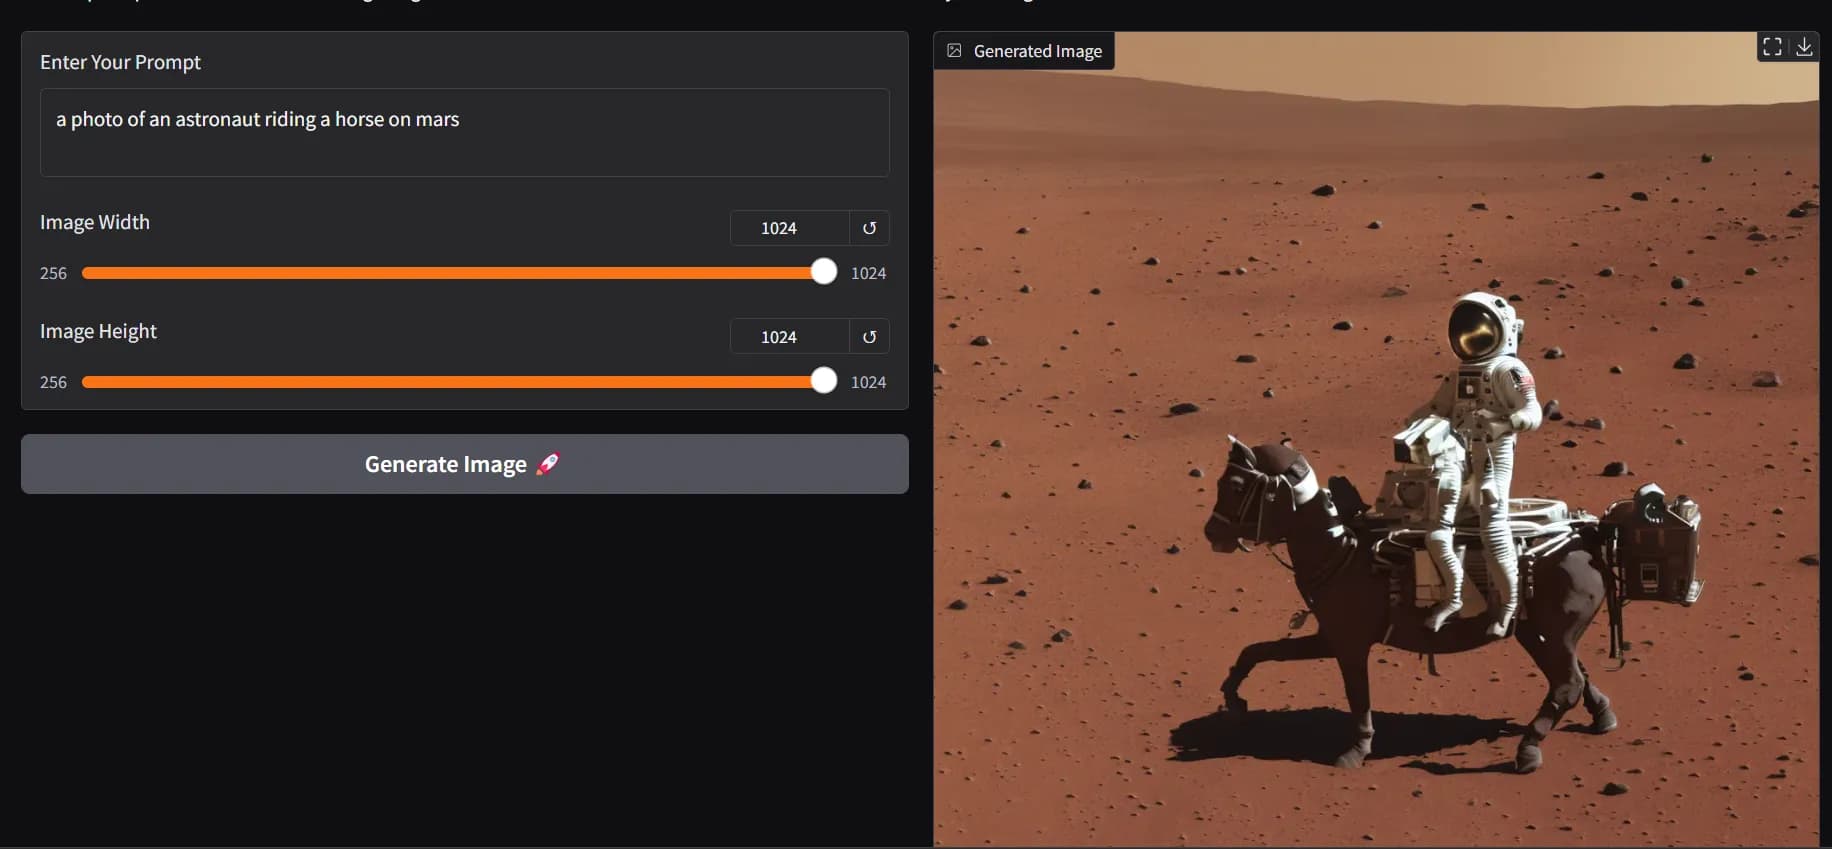
Task: Click the Enter Your Prompt label
Action: pos(120,62)
